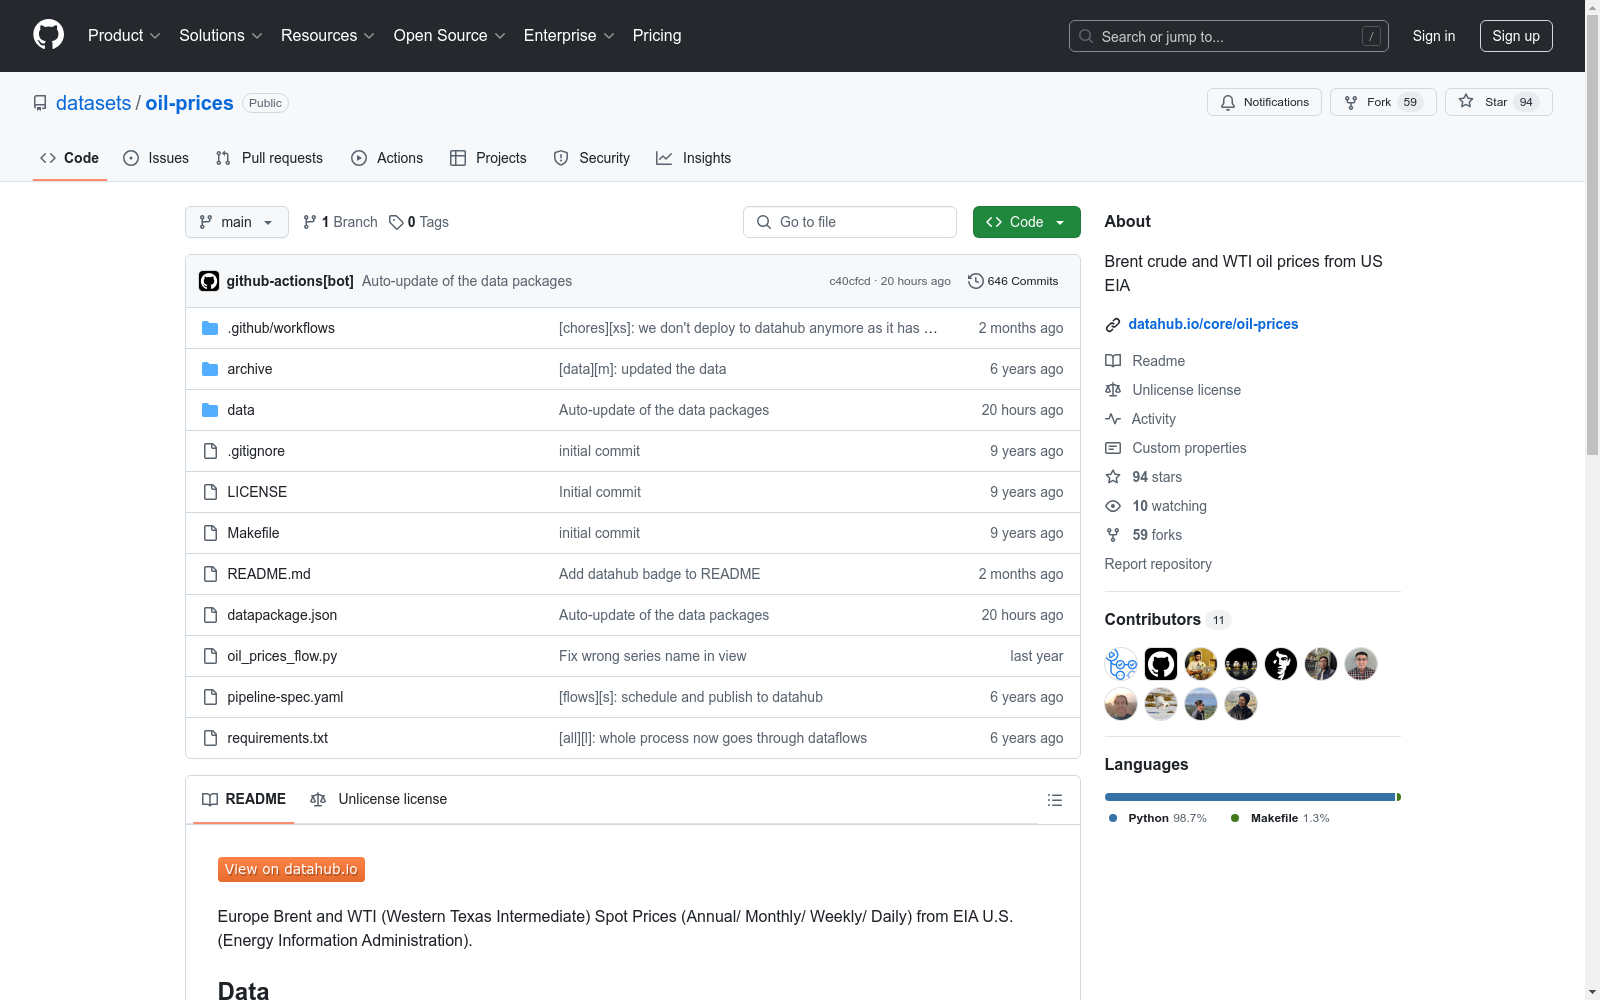Open the github-actions[bot] avatar icon
Image resolution: width=1600 pixels, height=1000 pixels.
(209, 281)
